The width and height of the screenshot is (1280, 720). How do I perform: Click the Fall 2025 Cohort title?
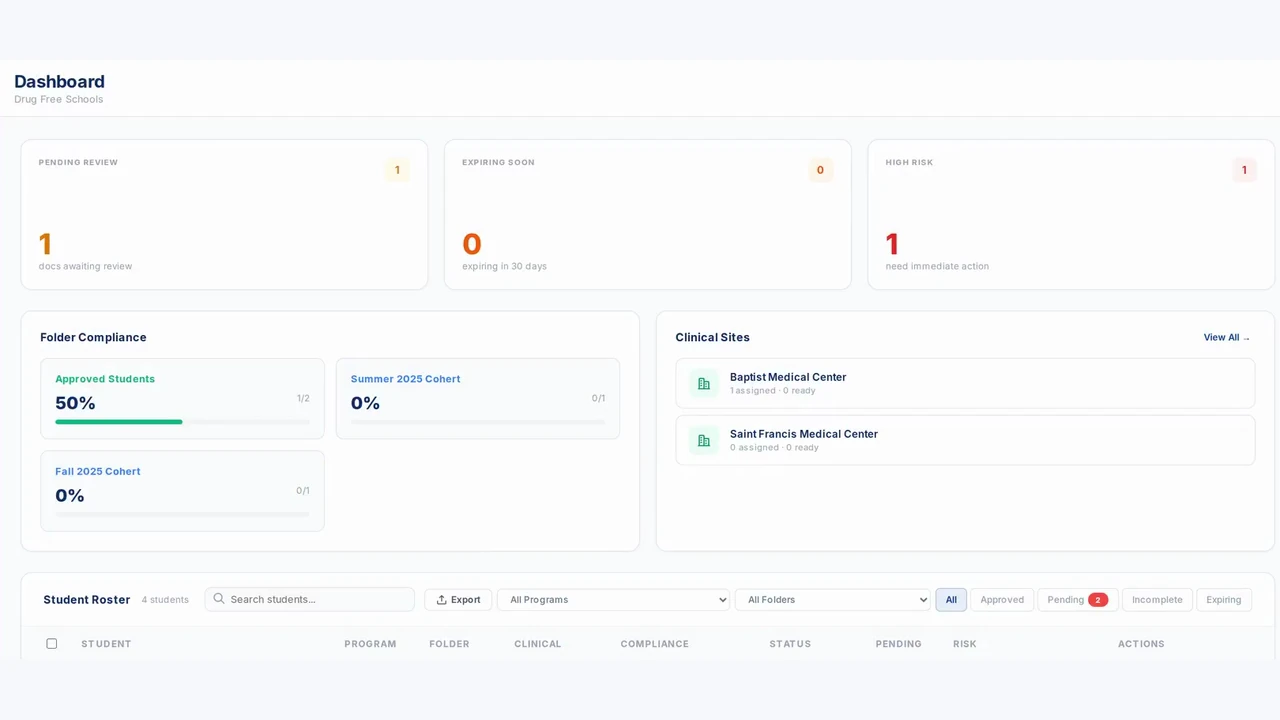point(98,471)
